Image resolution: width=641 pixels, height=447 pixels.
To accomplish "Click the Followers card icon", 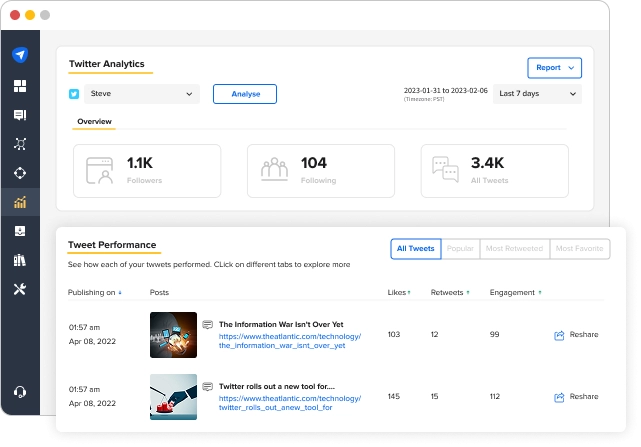I will pos(99,171).
